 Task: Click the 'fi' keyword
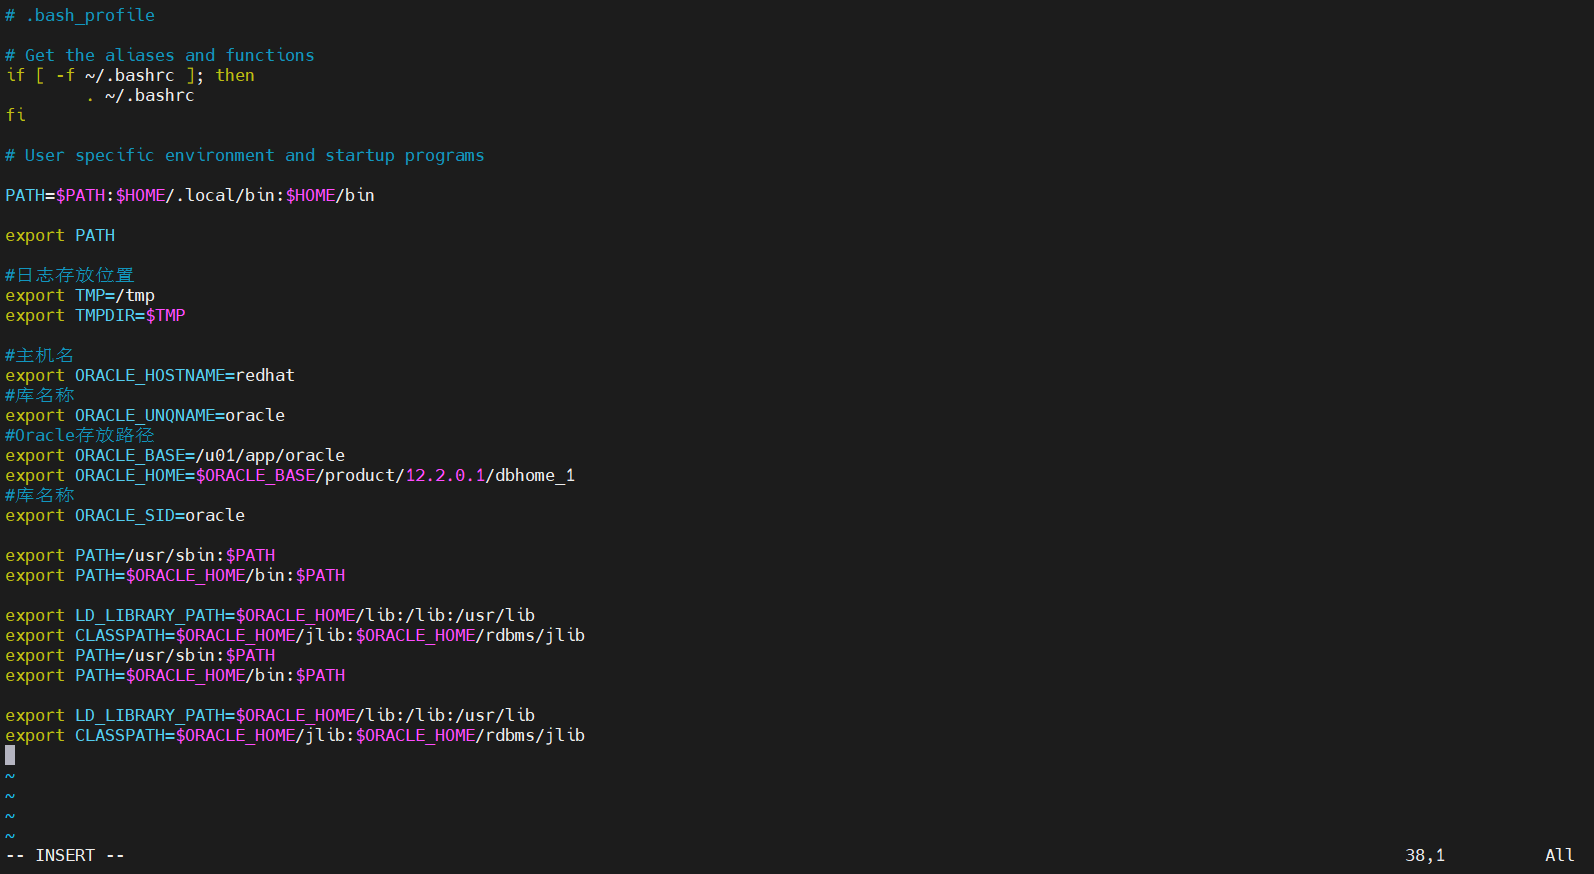click(15, 115)
